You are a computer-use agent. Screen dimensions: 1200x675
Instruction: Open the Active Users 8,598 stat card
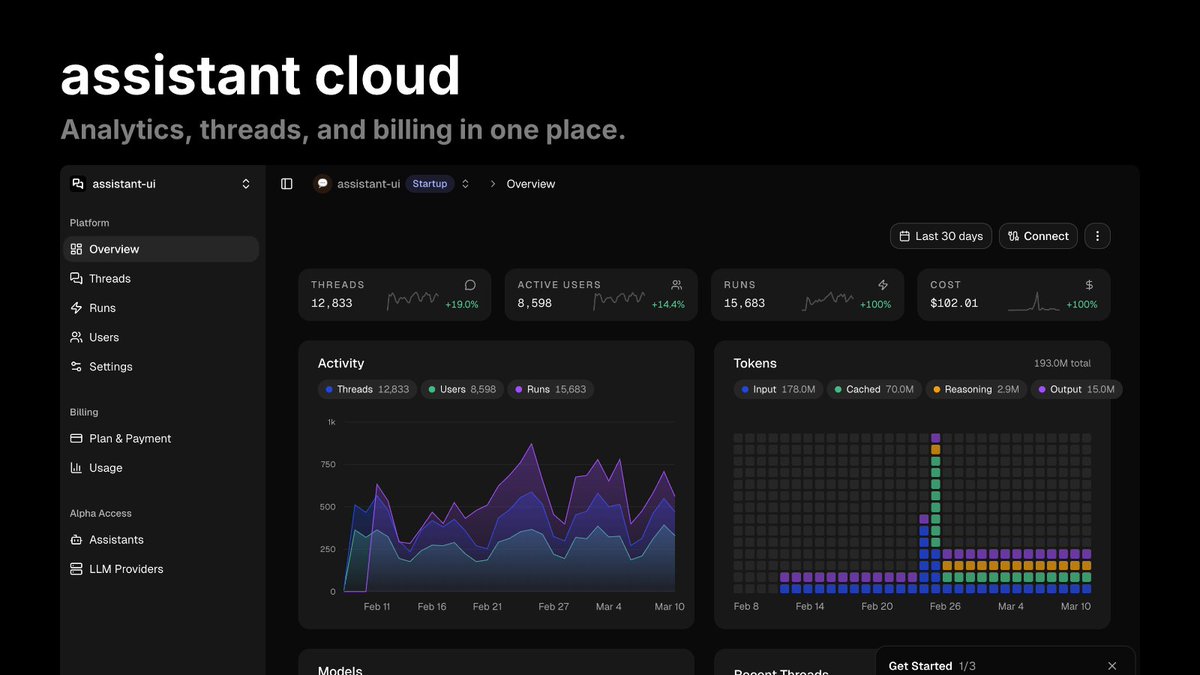(x=601, y=295)
